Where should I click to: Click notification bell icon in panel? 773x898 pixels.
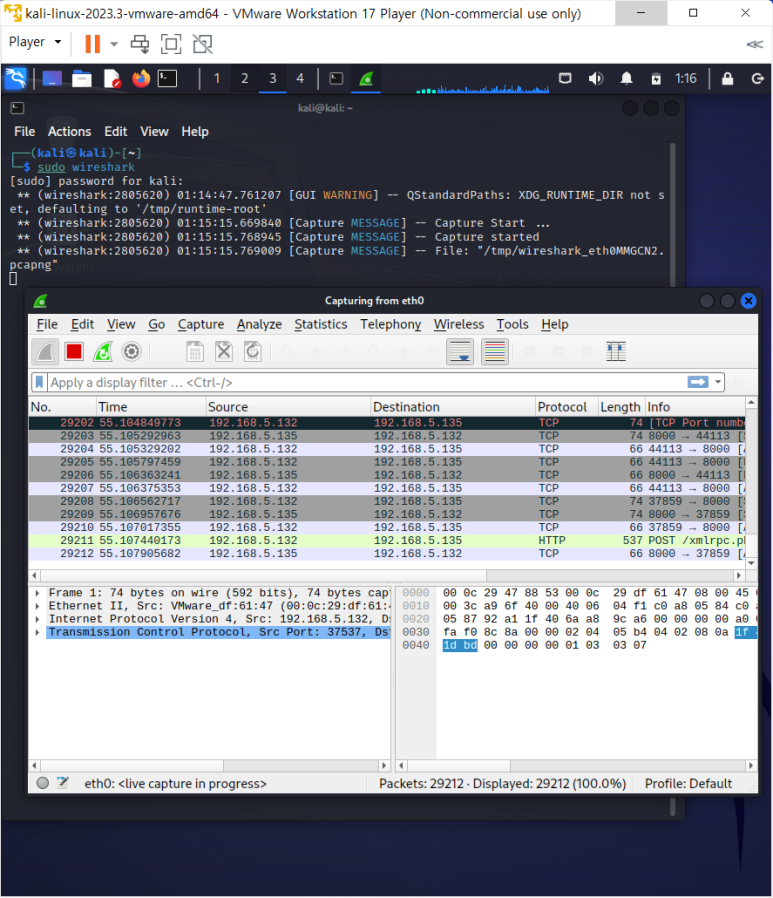coord(626,78)
